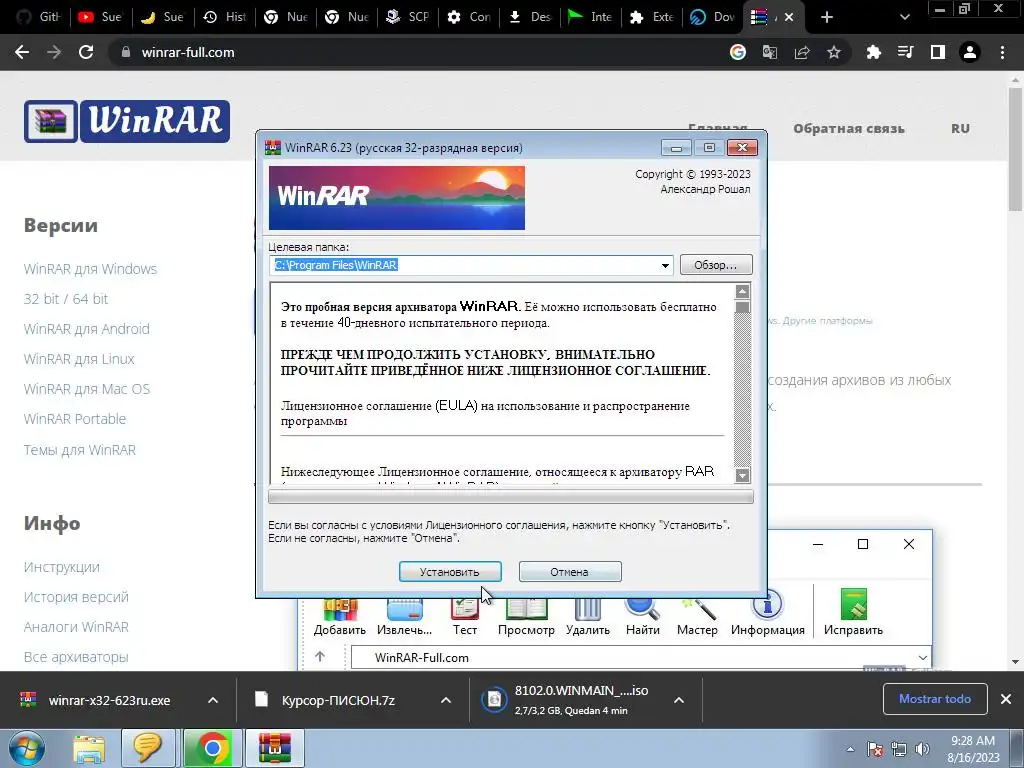Reload the page with the refresh icon
Screen dimensions: 1024x768
(x=86, y=52)
